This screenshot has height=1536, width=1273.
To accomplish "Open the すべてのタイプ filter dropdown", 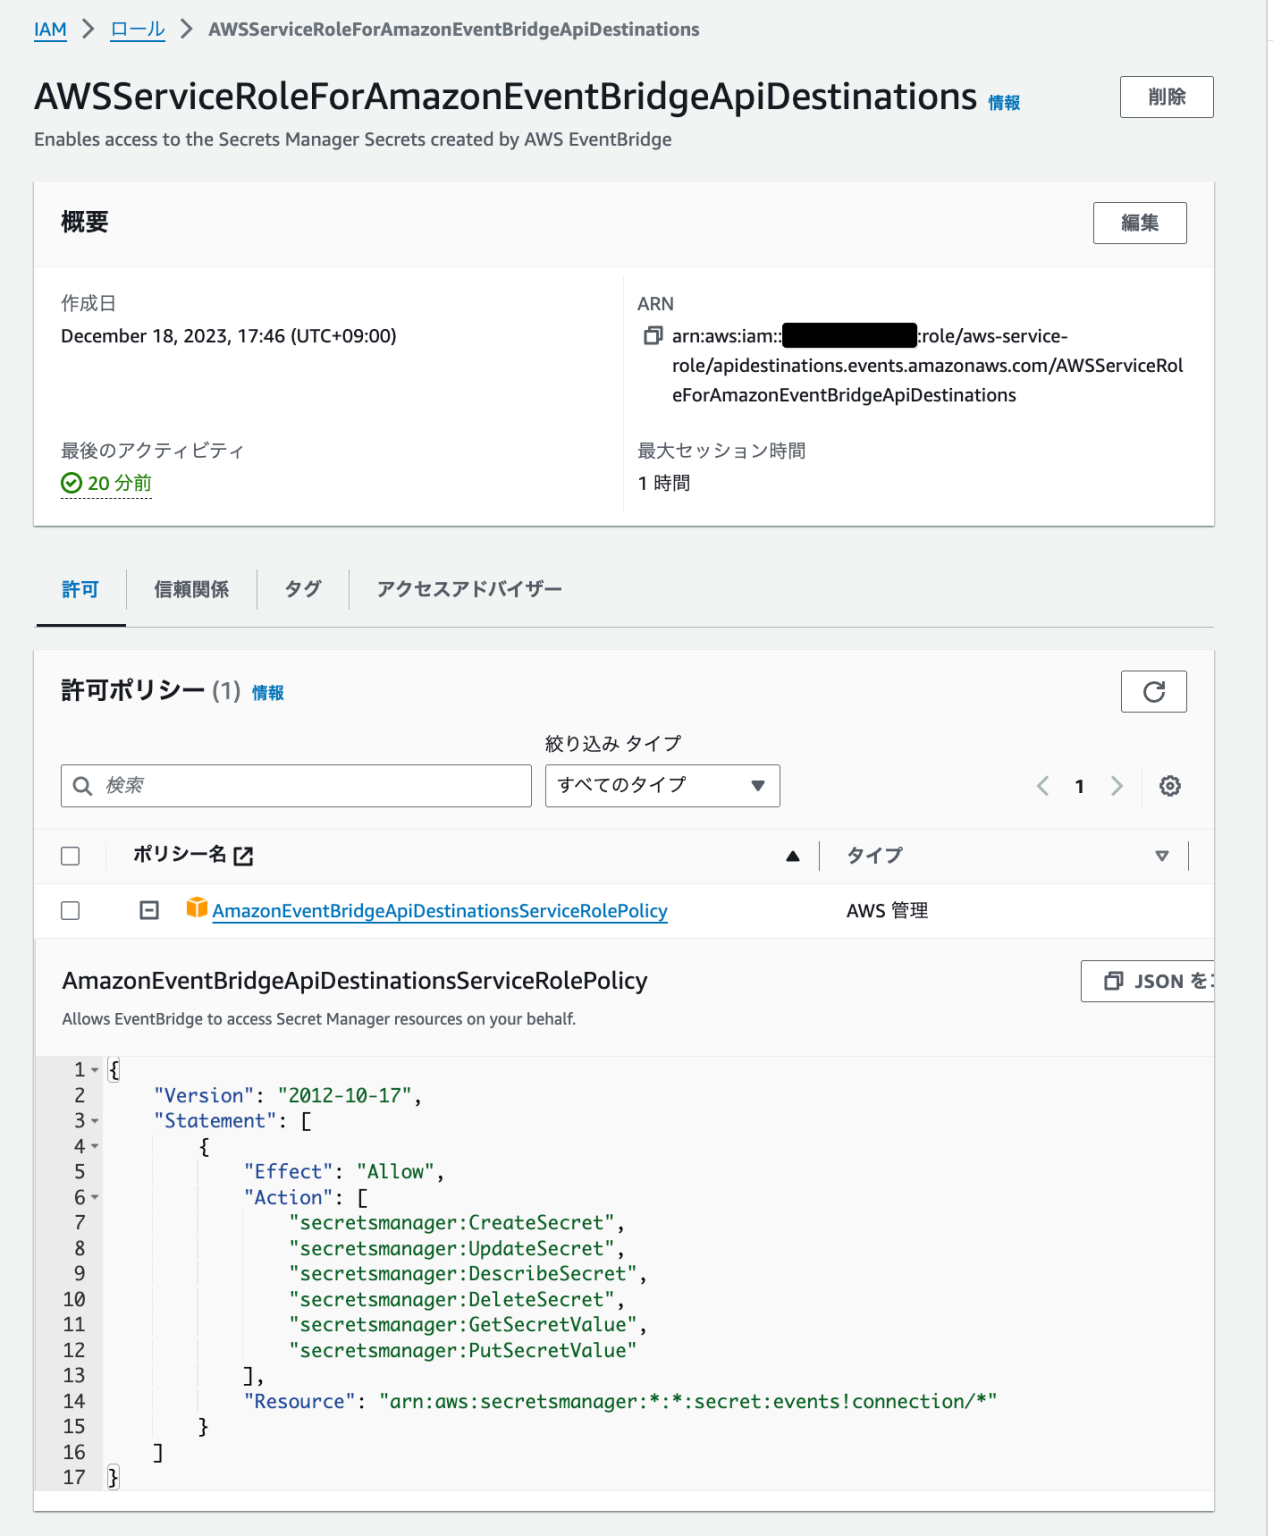I will (661, 786).
